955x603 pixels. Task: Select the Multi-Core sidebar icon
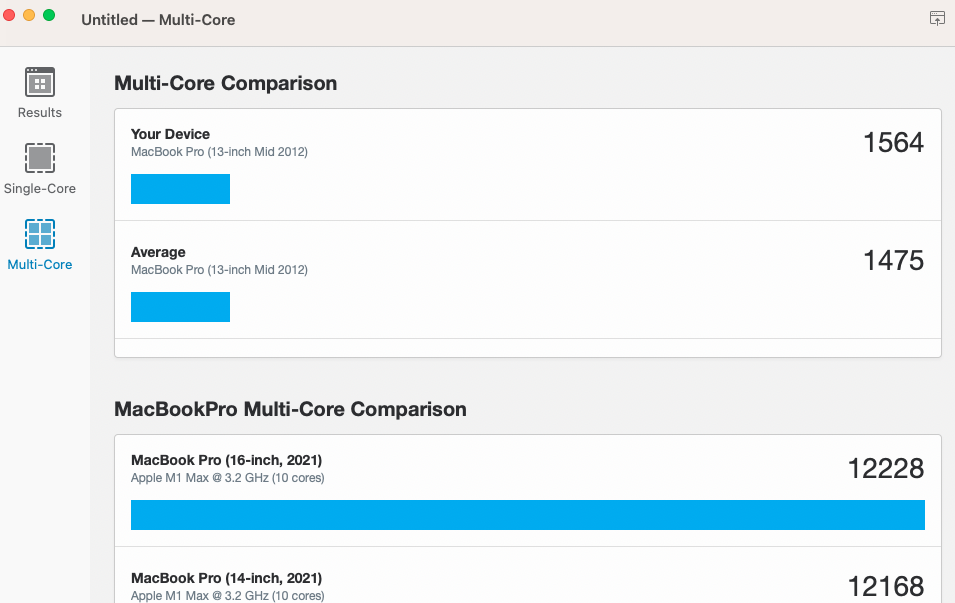[40, 235]
